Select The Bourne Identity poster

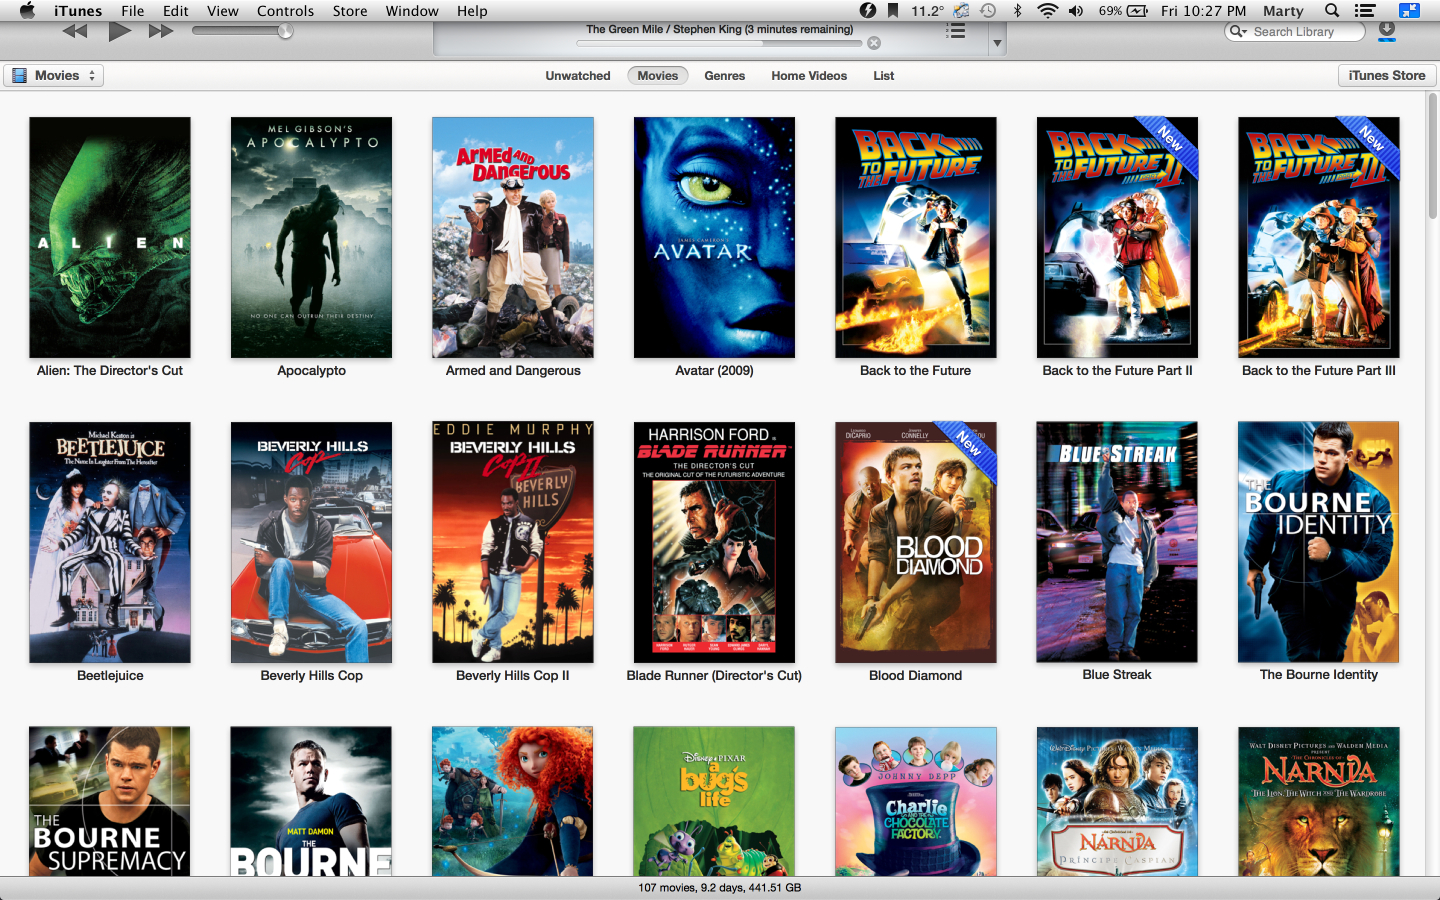tap(1319, 542)
